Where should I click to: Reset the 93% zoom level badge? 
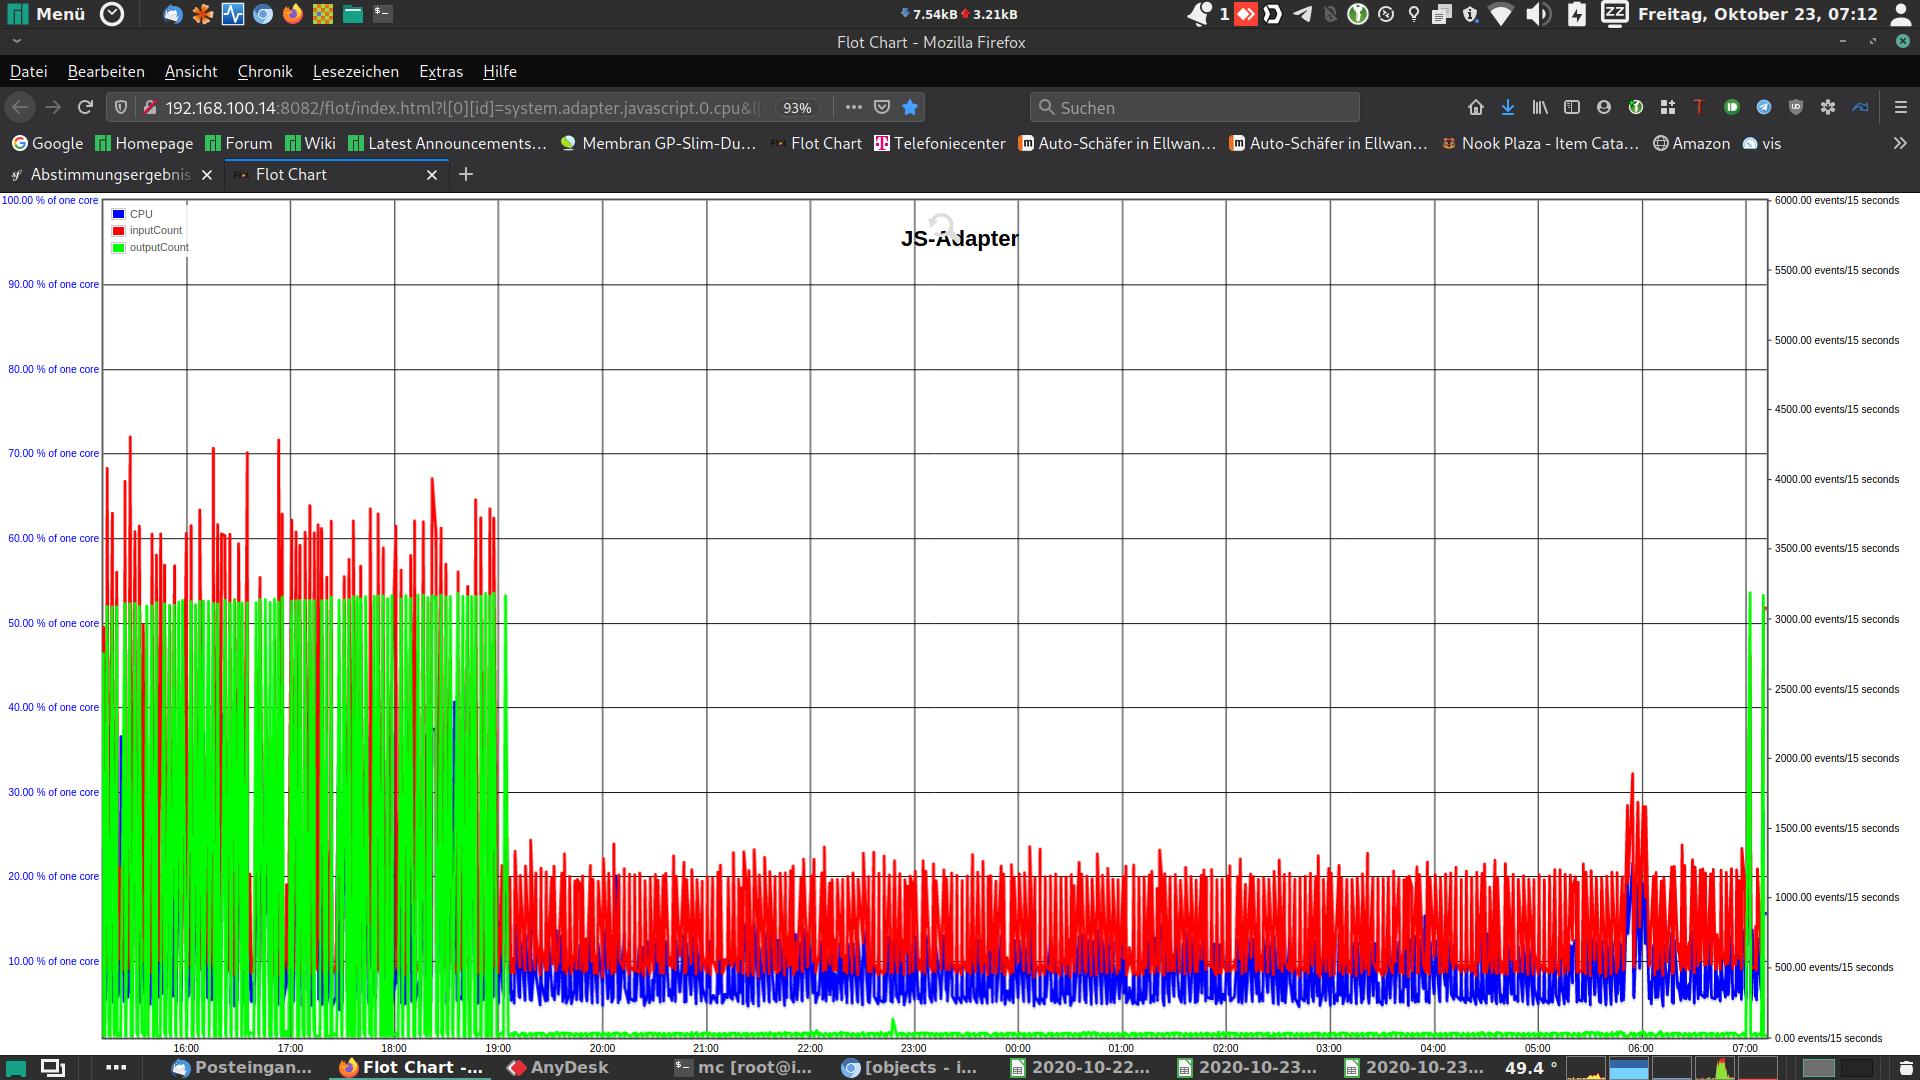797,108
